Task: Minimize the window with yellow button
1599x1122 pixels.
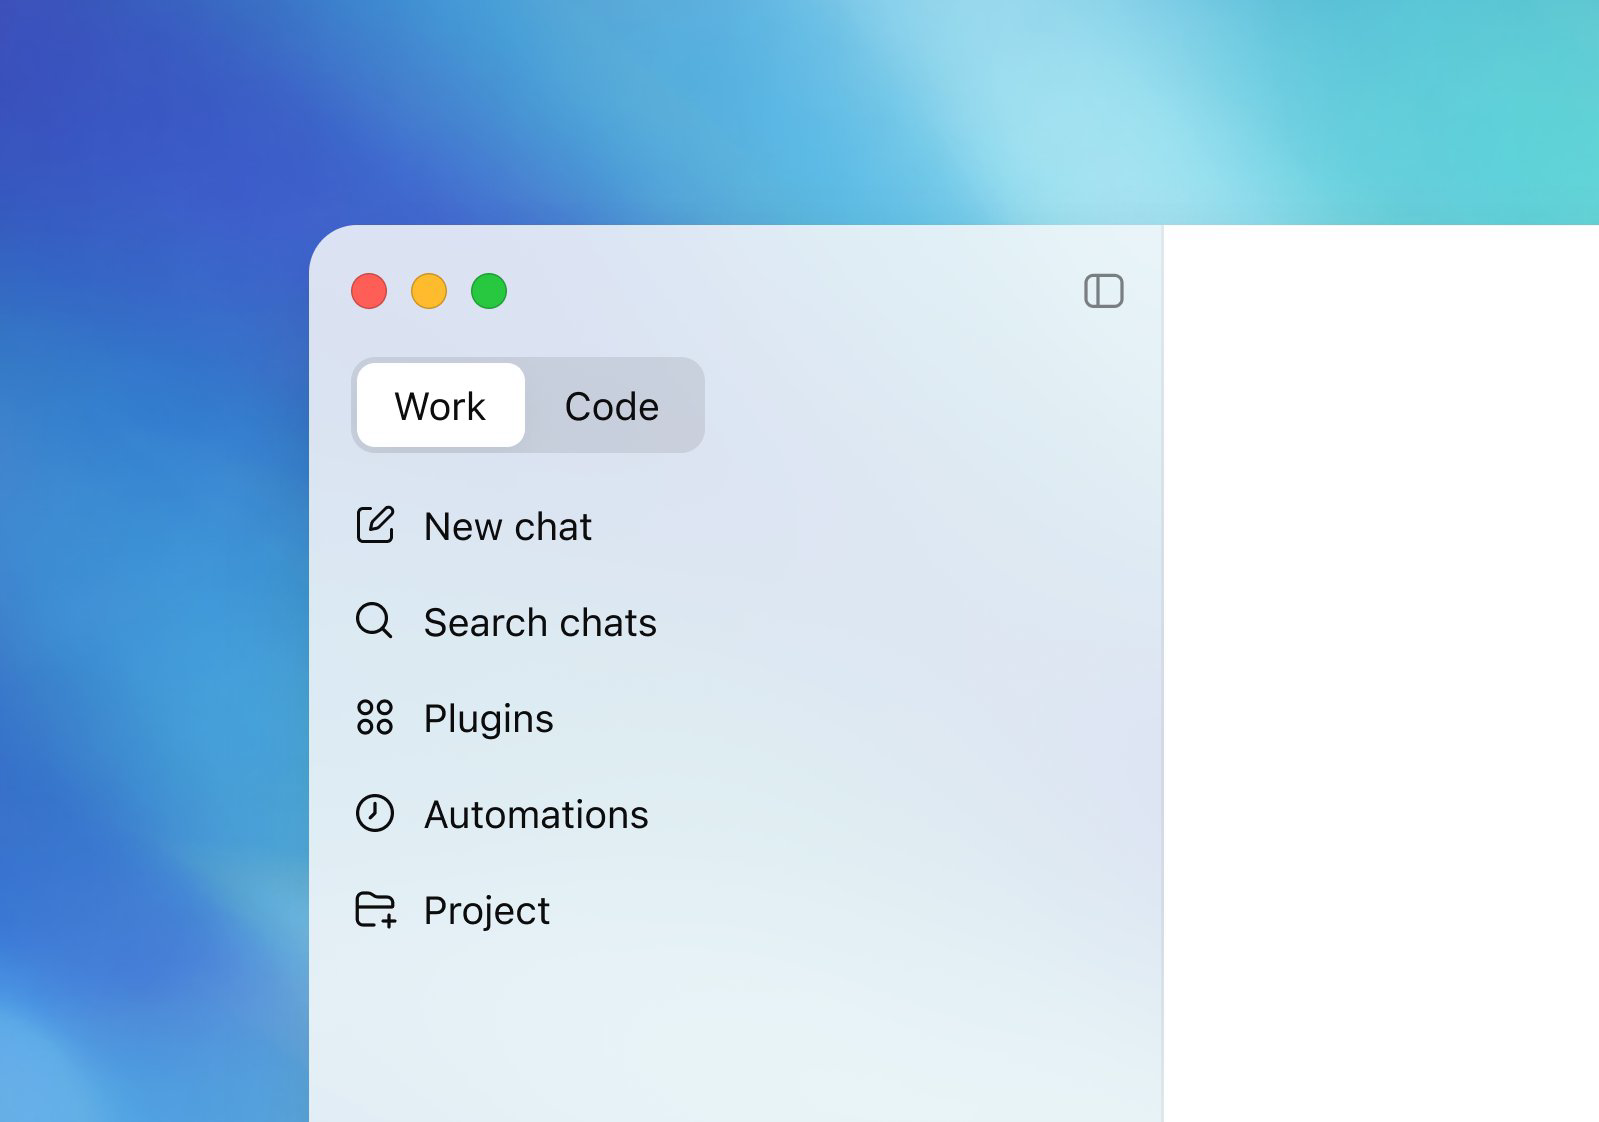Action: click(x=429, y=291)
